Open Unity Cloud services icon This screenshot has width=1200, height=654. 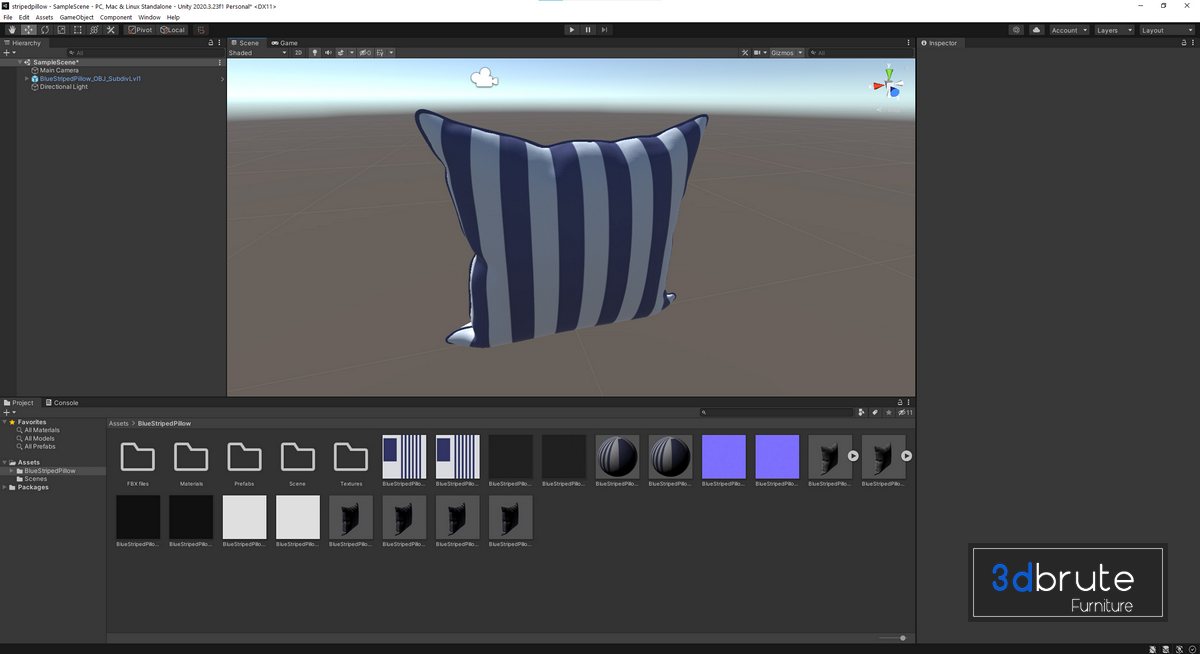pyautogui.click(x=1037, y=30)
